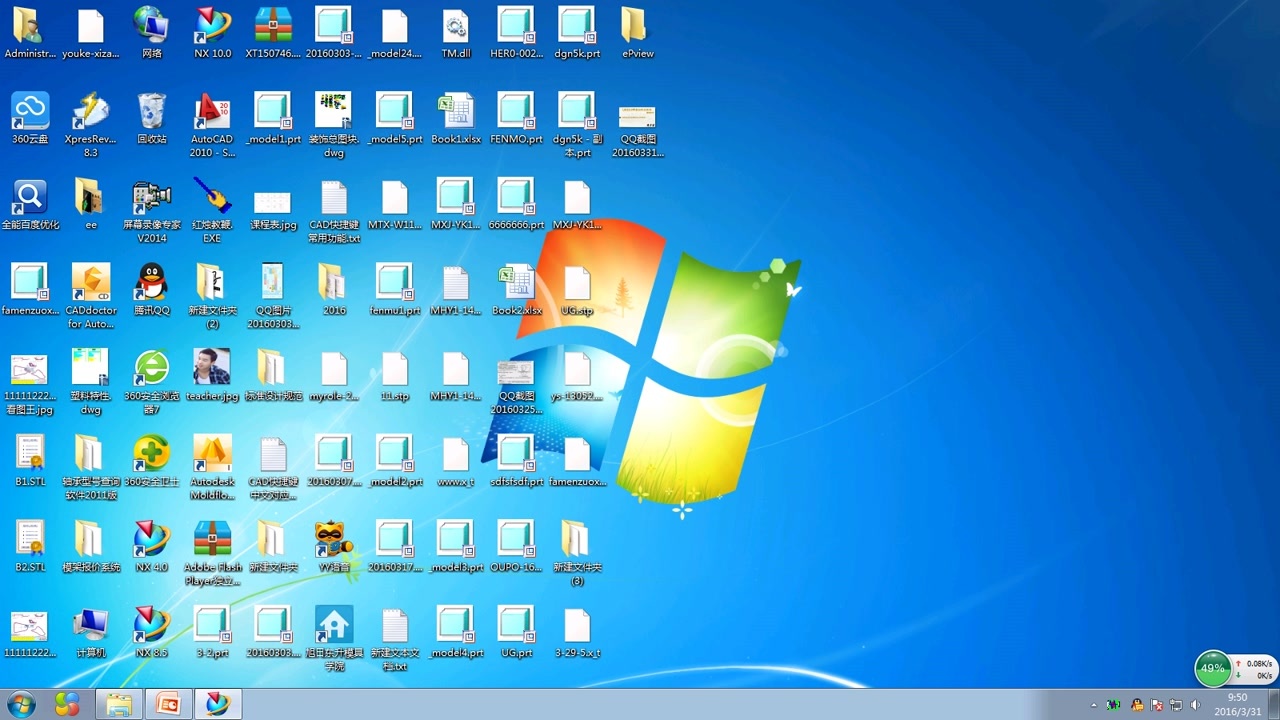Select the 11.stp file
Screen dimensions: 1280x720
pyautogui.click(x=395, y=375)
